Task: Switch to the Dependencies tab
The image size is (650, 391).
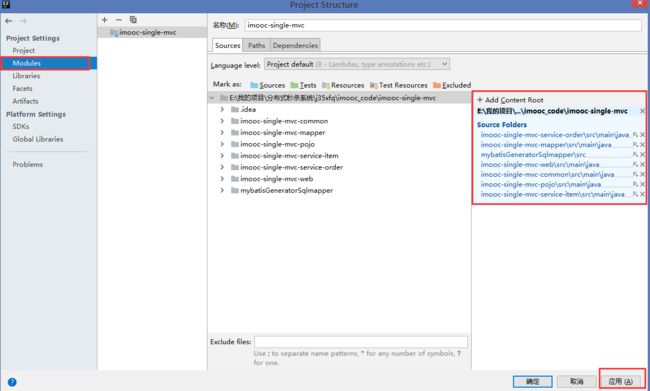Action: pyautogui.click(x=295, y=45)
